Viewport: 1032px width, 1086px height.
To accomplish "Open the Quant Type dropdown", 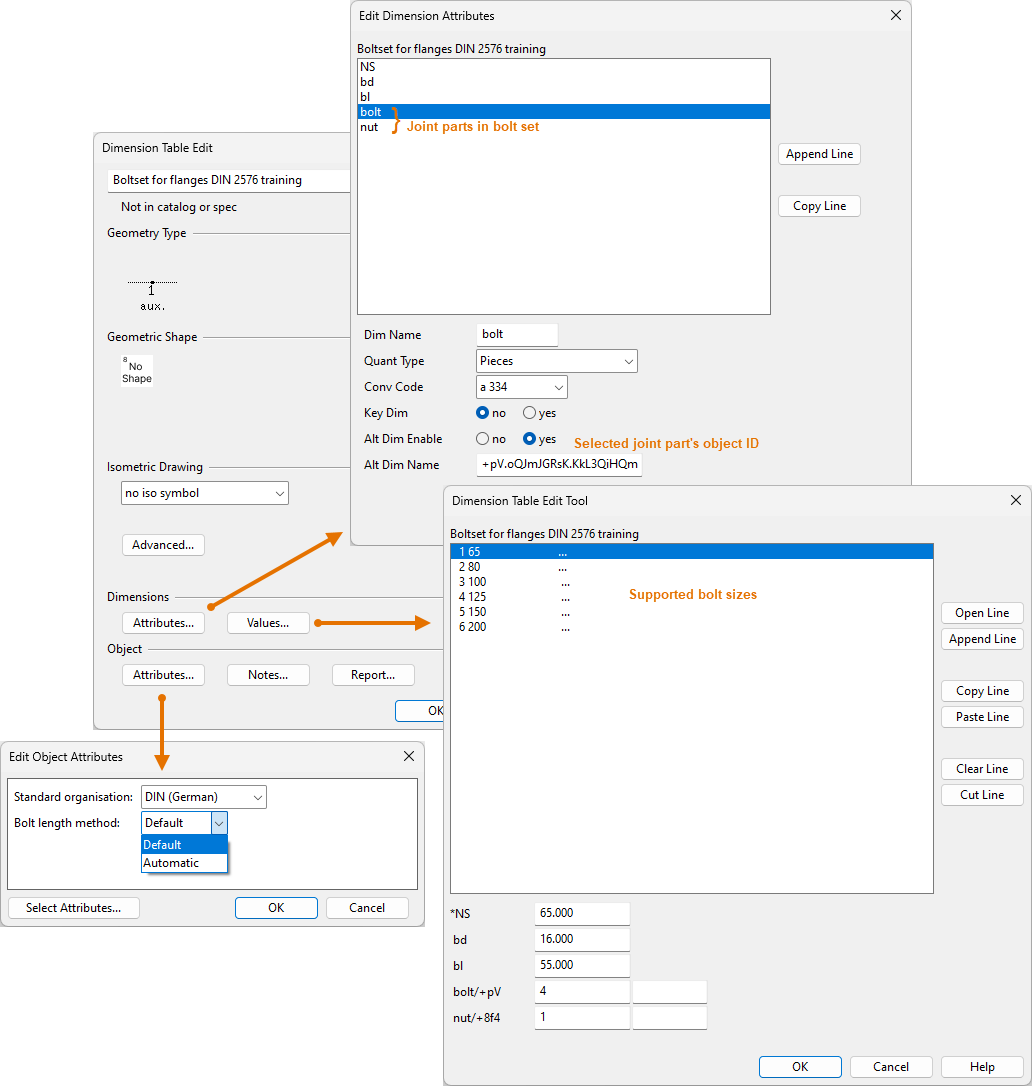I will (x=557, y=361).
